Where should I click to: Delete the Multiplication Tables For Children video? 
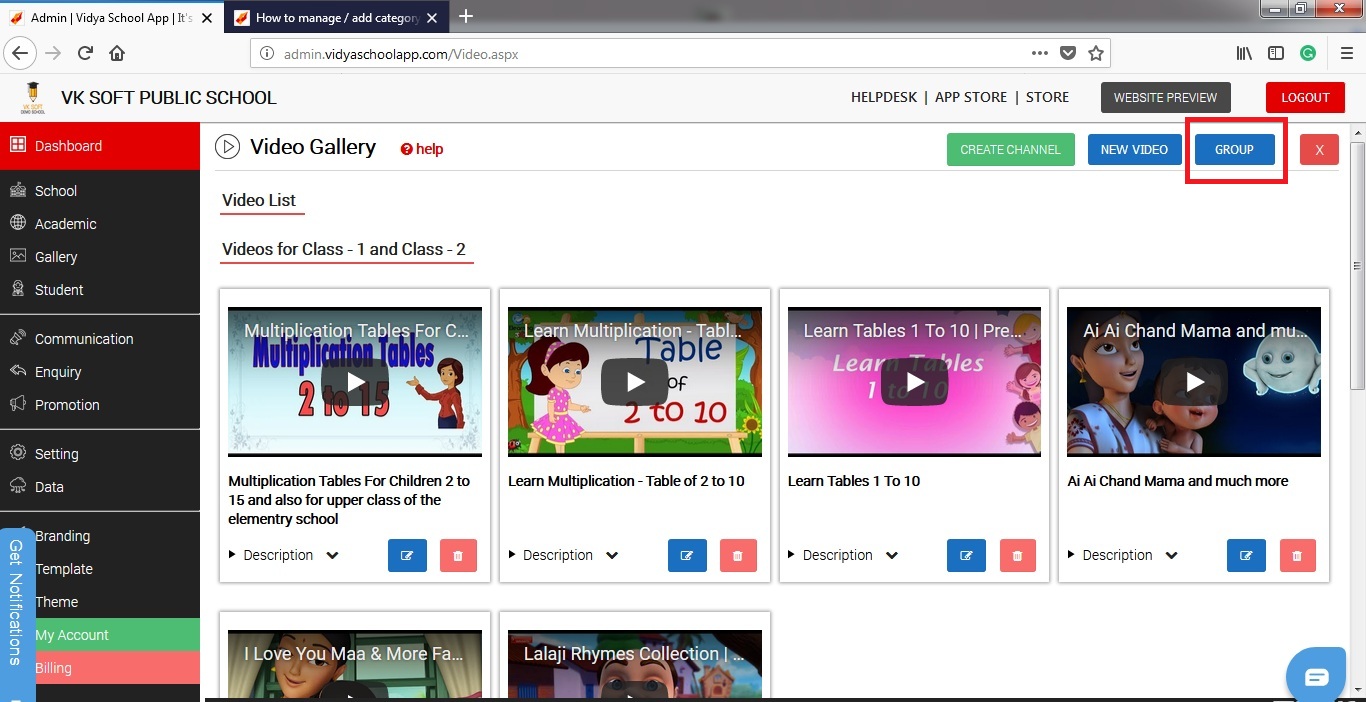458,555
